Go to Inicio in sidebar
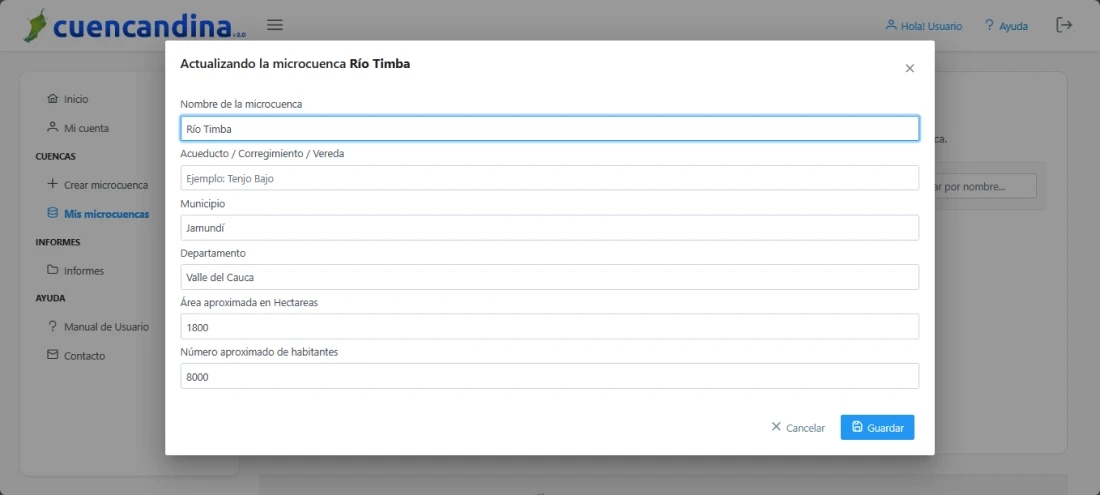The width and height of the screenshot is (1100, 495). [76, 99]
